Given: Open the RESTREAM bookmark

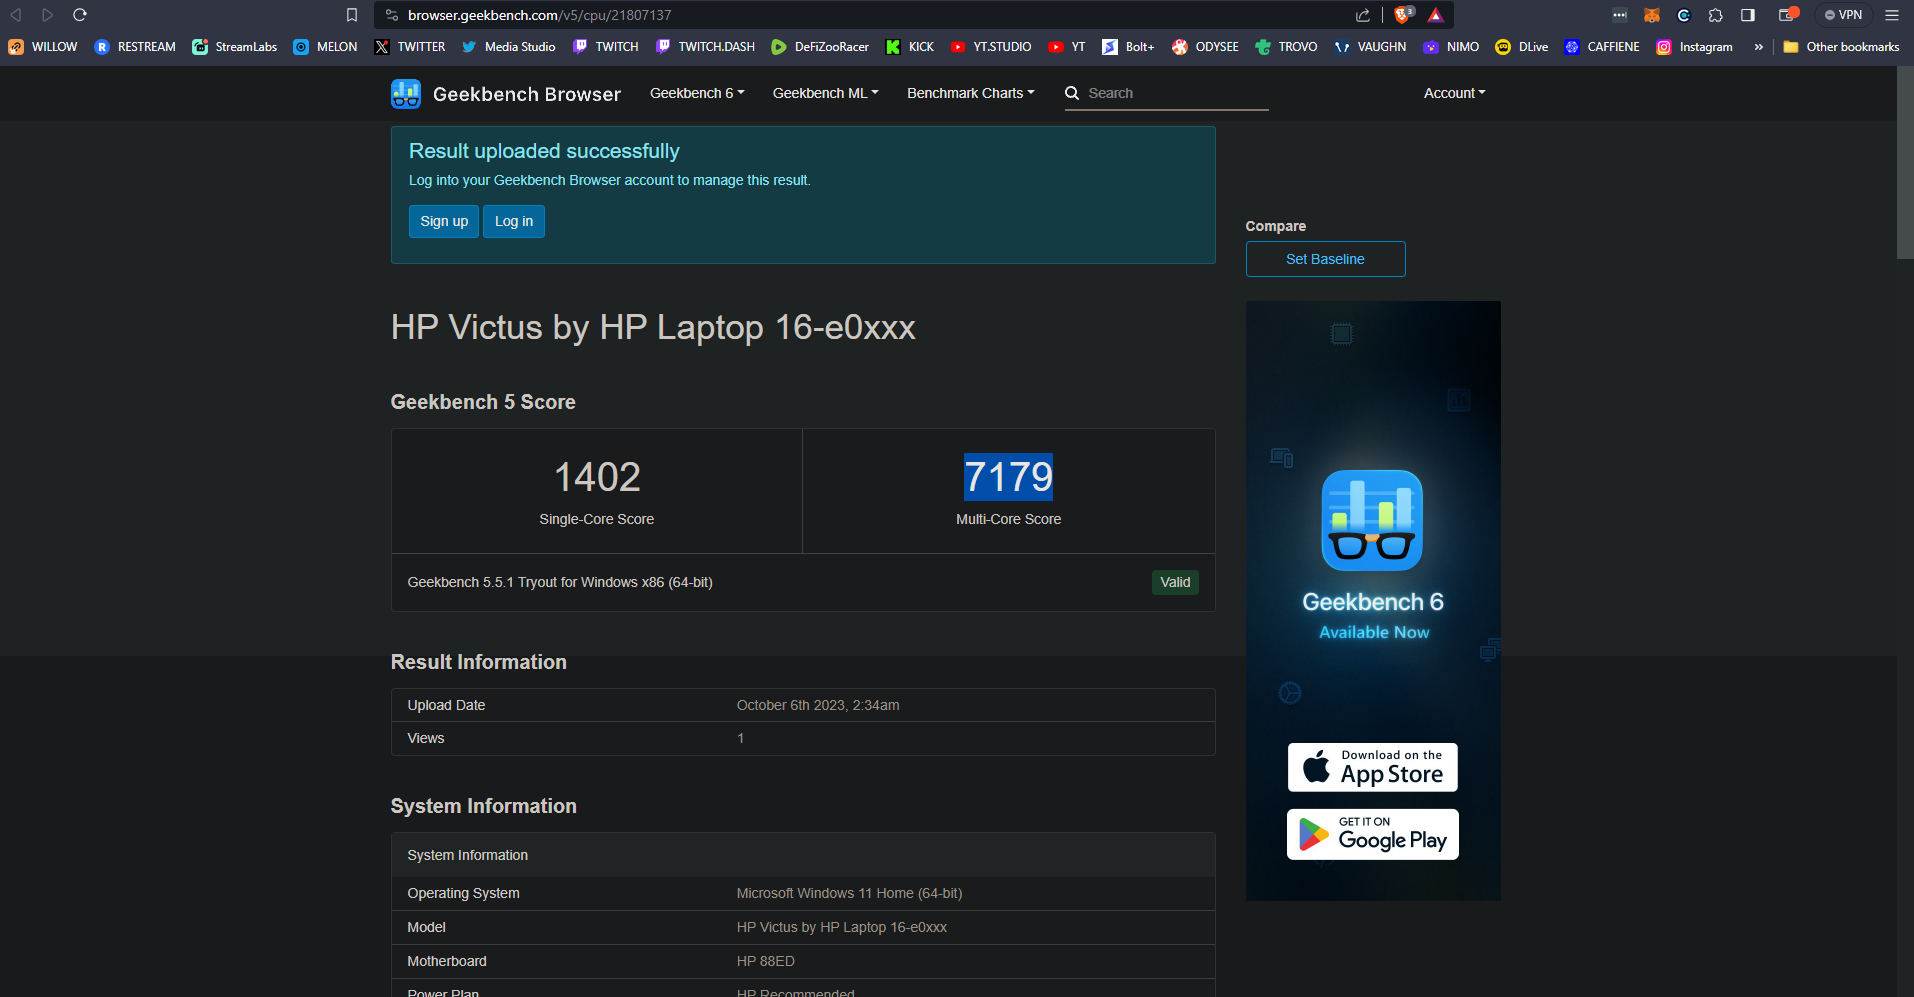Looking at the screenshot, I should [x=135, y=47].
